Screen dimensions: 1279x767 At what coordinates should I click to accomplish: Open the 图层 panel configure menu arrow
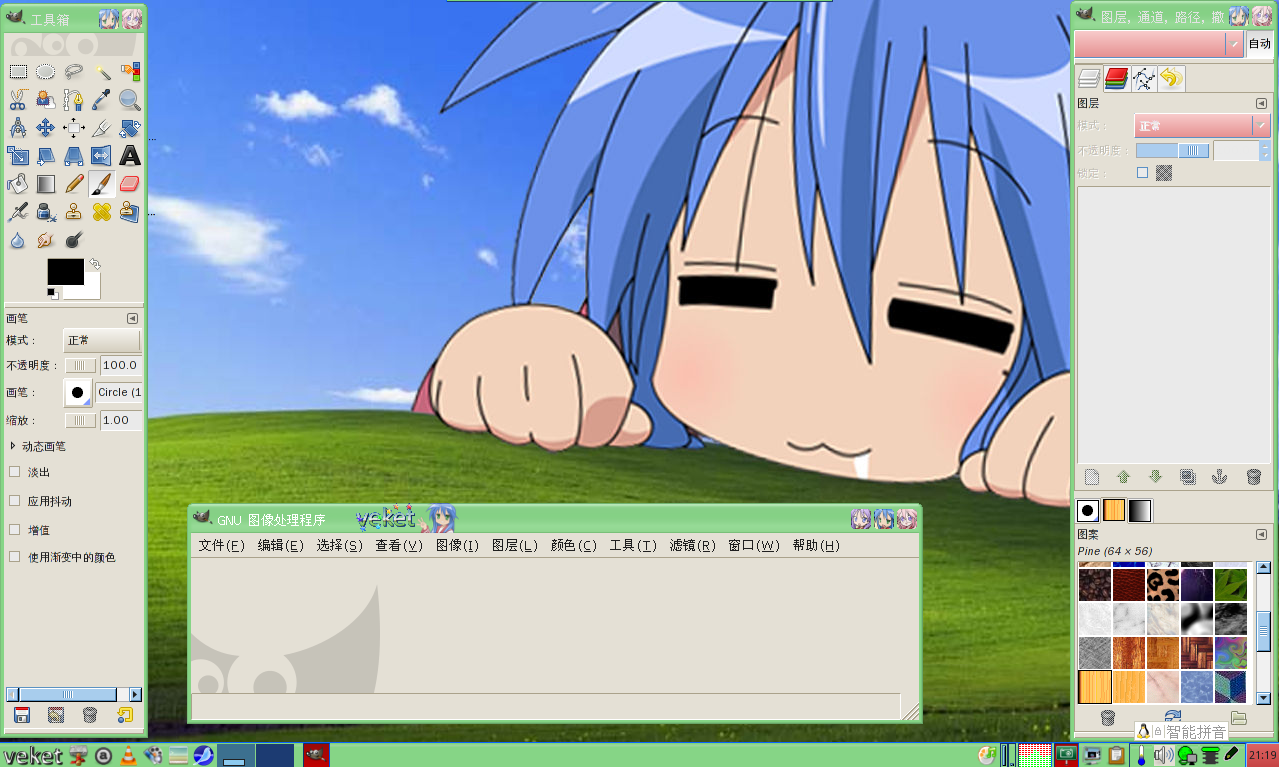point(1261,103)
